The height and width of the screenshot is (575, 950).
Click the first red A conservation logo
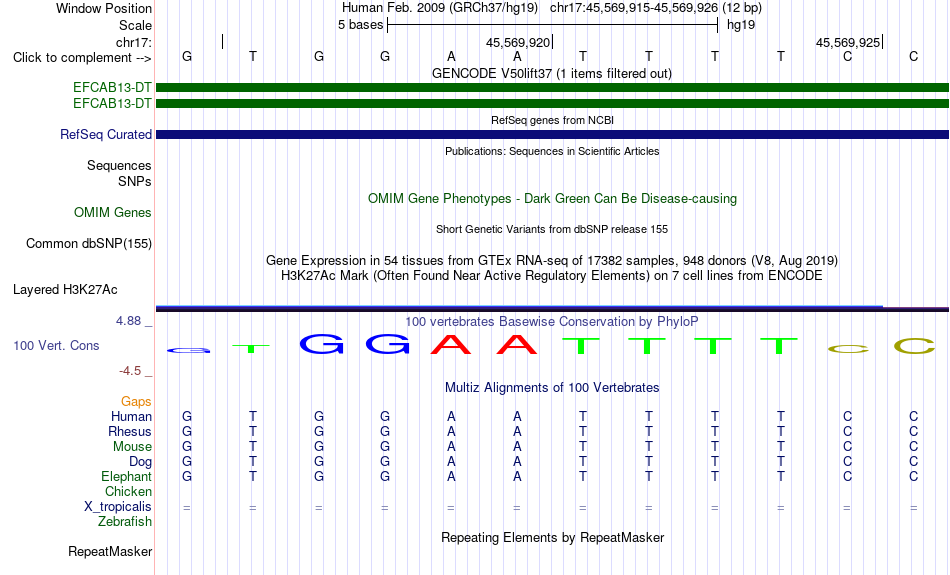451,344
